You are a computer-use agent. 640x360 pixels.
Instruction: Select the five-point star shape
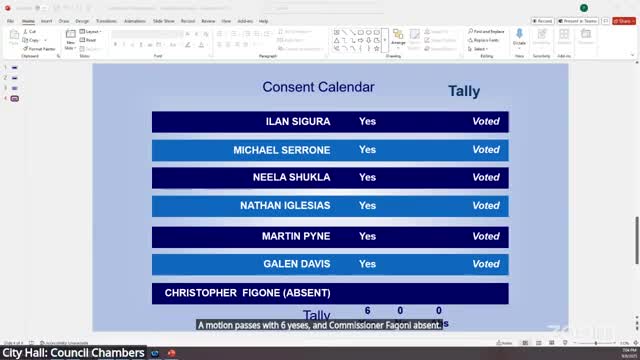point(376,49)
